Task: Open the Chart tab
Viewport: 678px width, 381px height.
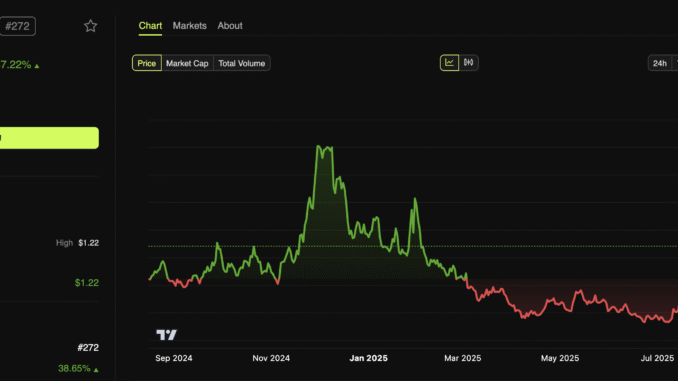Action: coord(150,26)
